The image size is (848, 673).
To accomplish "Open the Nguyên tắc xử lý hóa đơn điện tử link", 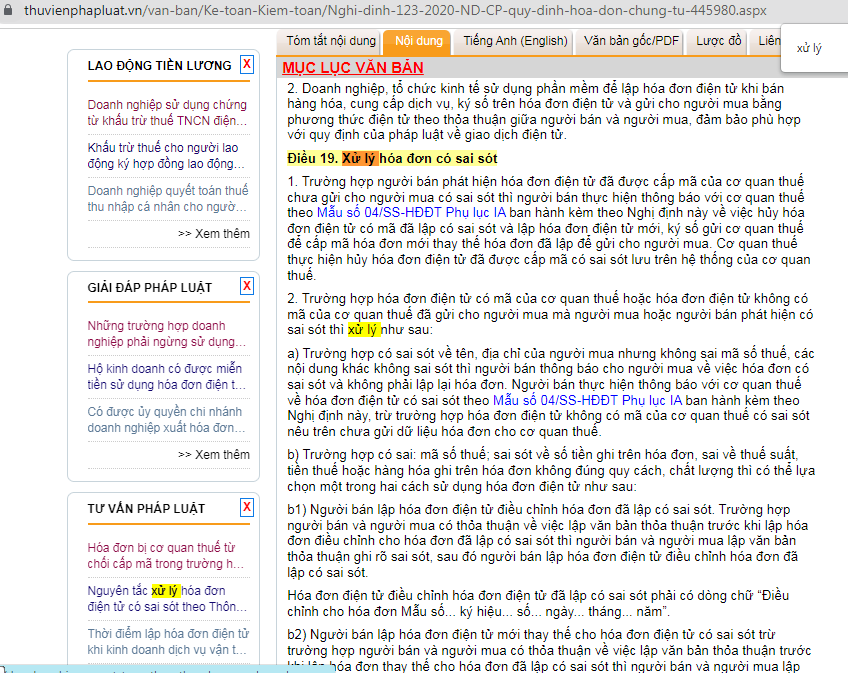I will [x=167, y=598].
